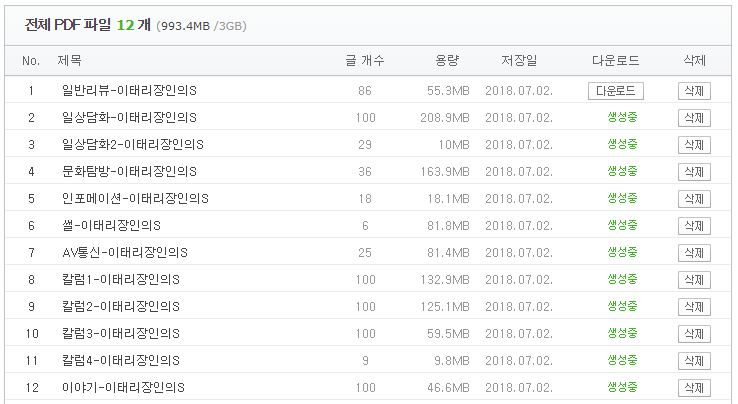Click the 제목 column header
Screen dimensions: 738x404
click(70, 60)
